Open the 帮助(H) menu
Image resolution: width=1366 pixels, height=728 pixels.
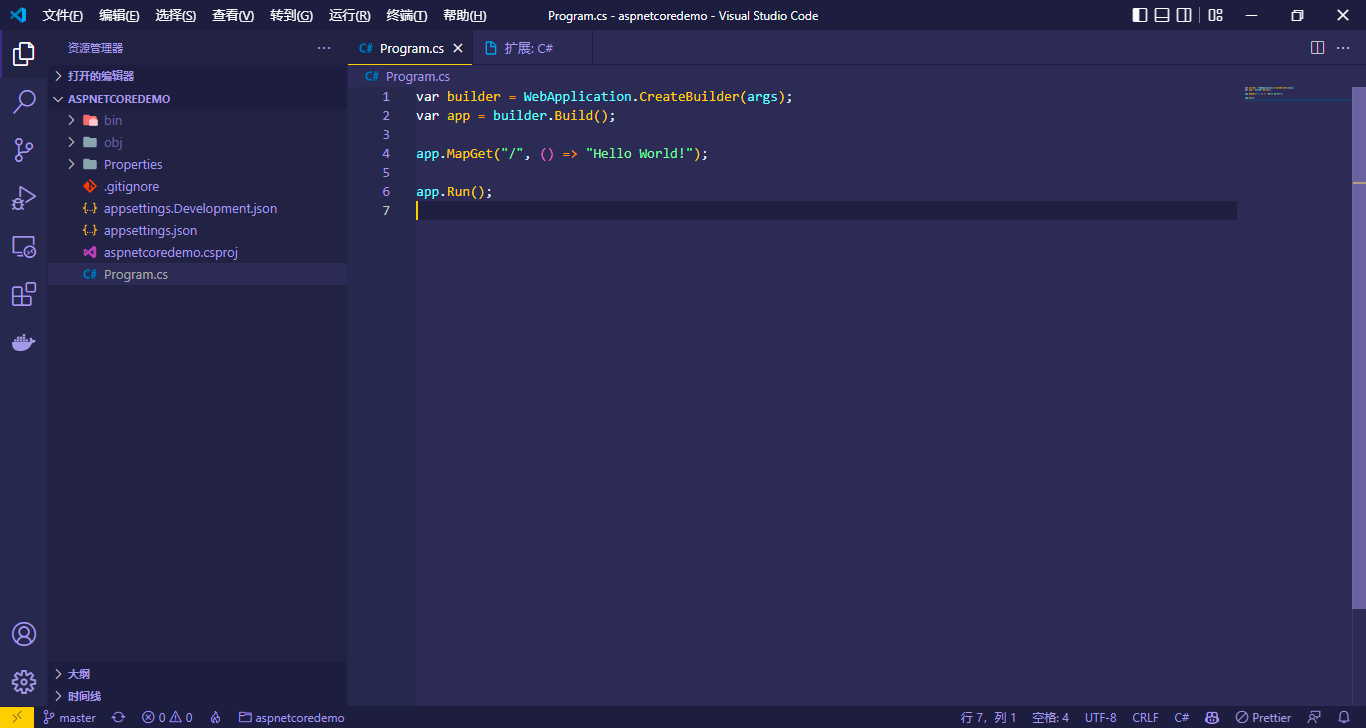click(465, 15)
